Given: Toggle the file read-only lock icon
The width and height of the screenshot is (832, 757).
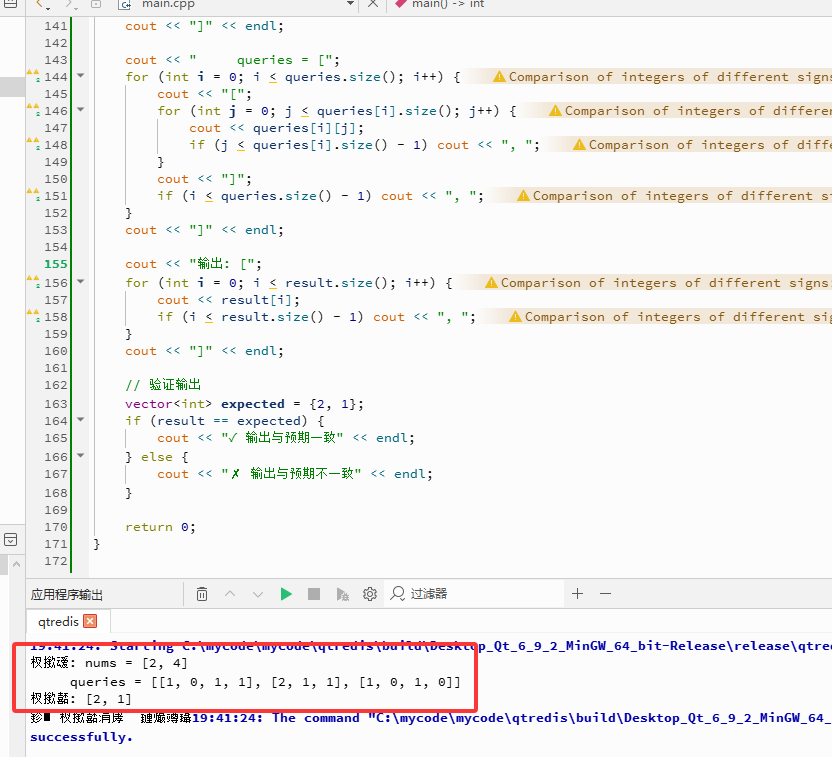Looking at the screenshot, I should click(x=96, y=4).
